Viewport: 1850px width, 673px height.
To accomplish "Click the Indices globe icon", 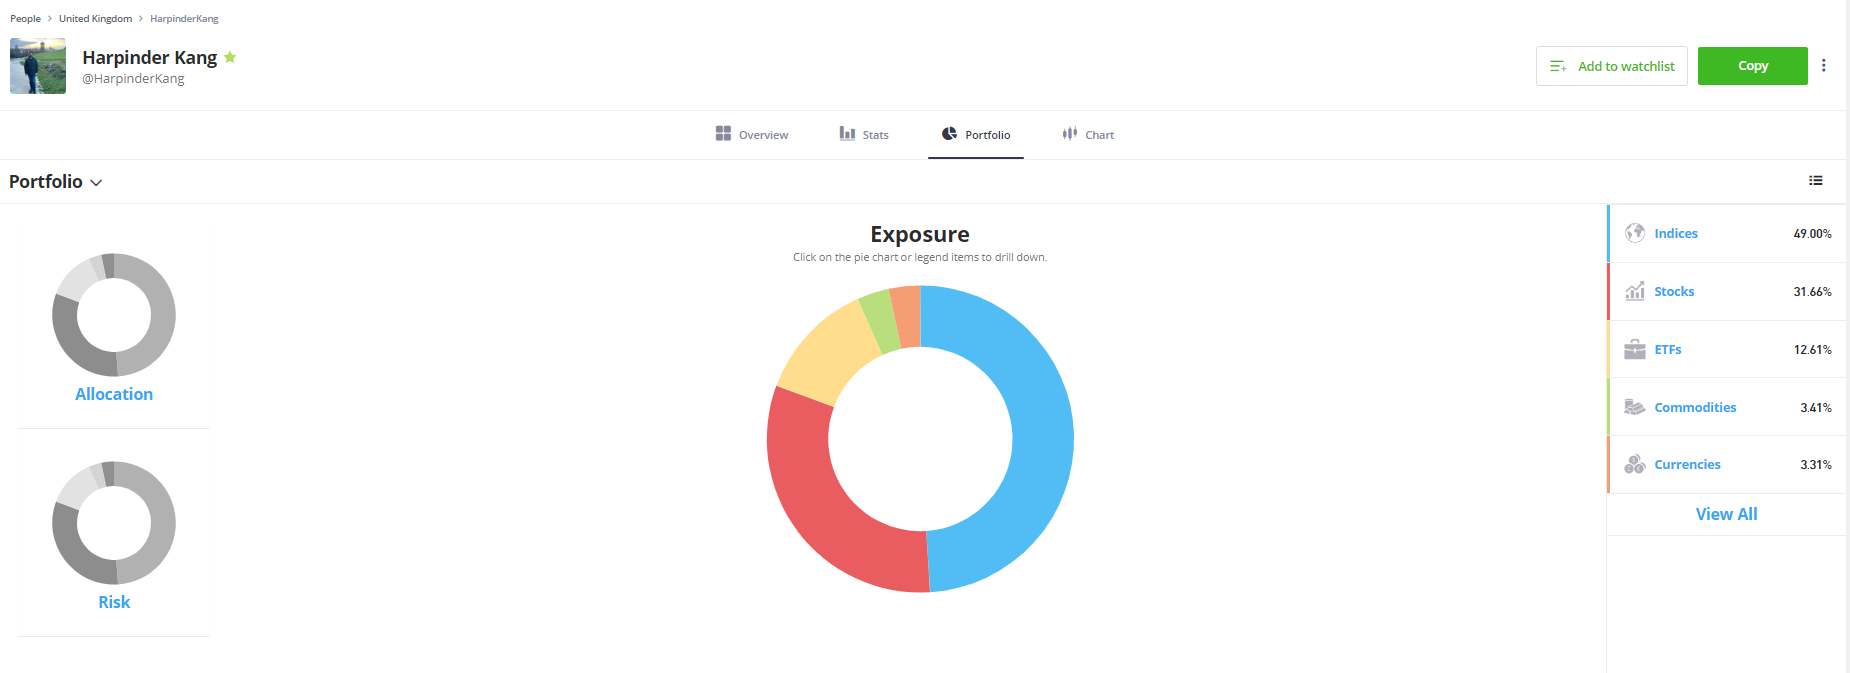I will coord(1635,233).
